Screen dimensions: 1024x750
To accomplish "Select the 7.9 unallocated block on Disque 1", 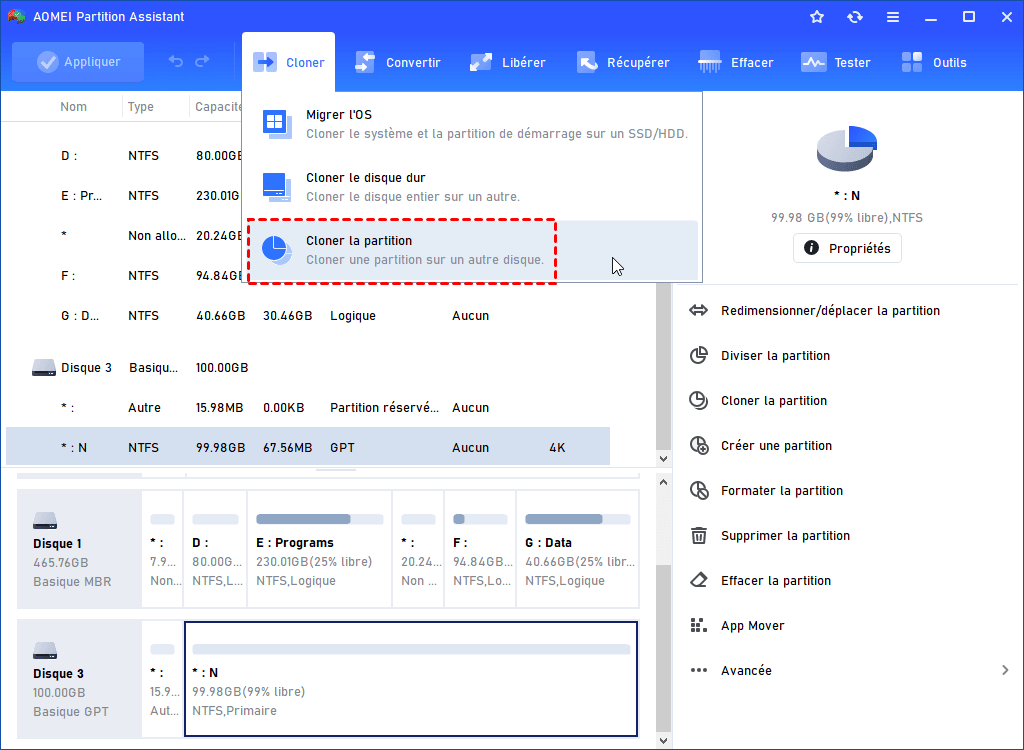I will [163, 549].
